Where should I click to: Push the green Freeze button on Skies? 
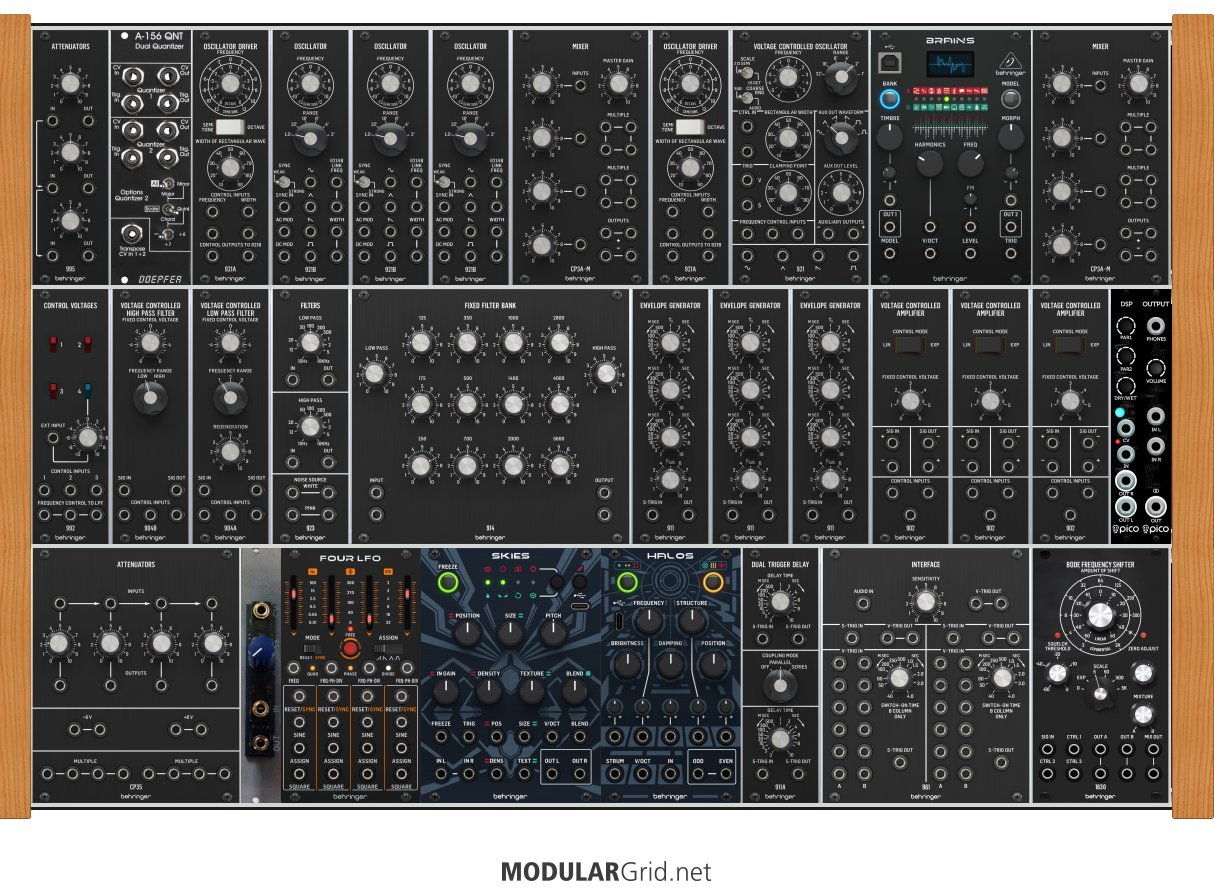448,582
